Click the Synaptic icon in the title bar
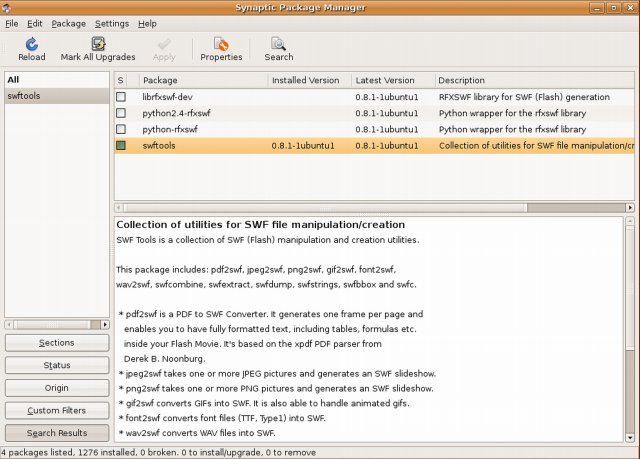Screen dimensions: 640x459 point(7,7)
